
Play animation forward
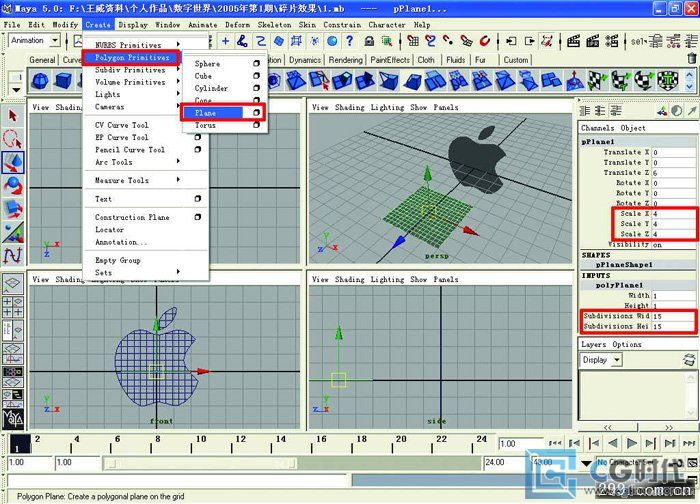pos(632,443)
